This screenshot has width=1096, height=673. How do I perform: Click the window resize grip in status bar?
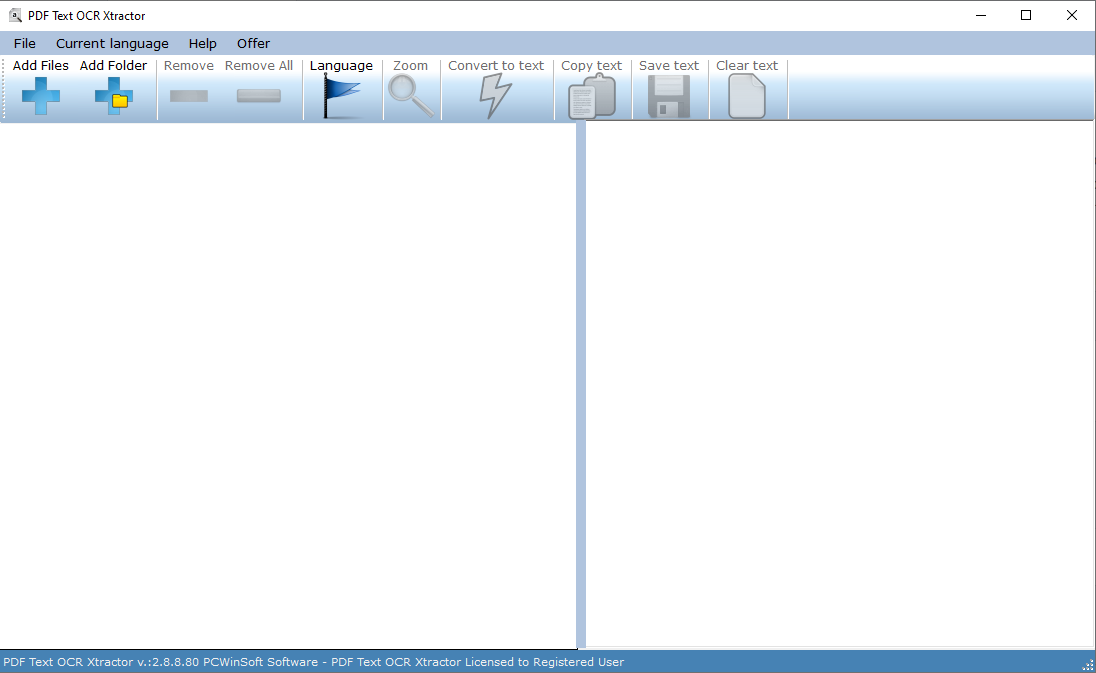(x=1087, y=664)
